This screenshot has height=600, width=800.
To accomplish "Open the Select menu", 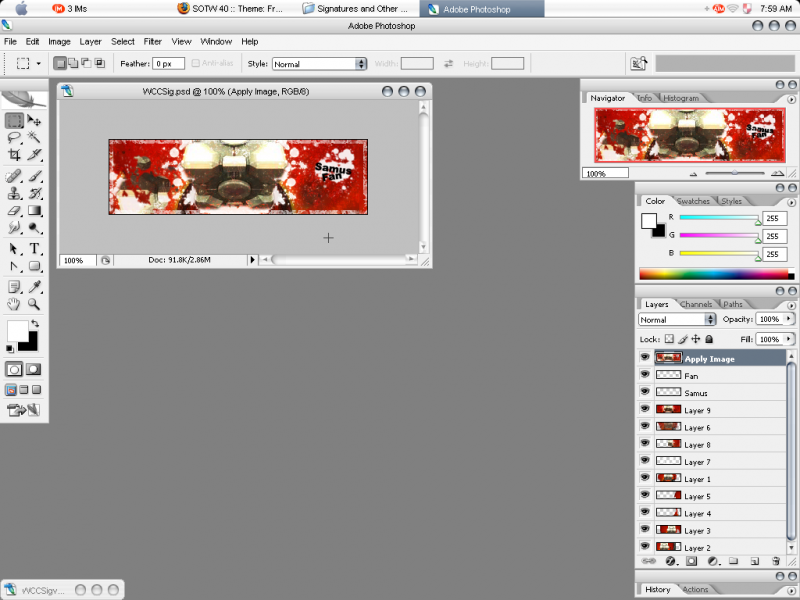I will [x=122, y=42].
